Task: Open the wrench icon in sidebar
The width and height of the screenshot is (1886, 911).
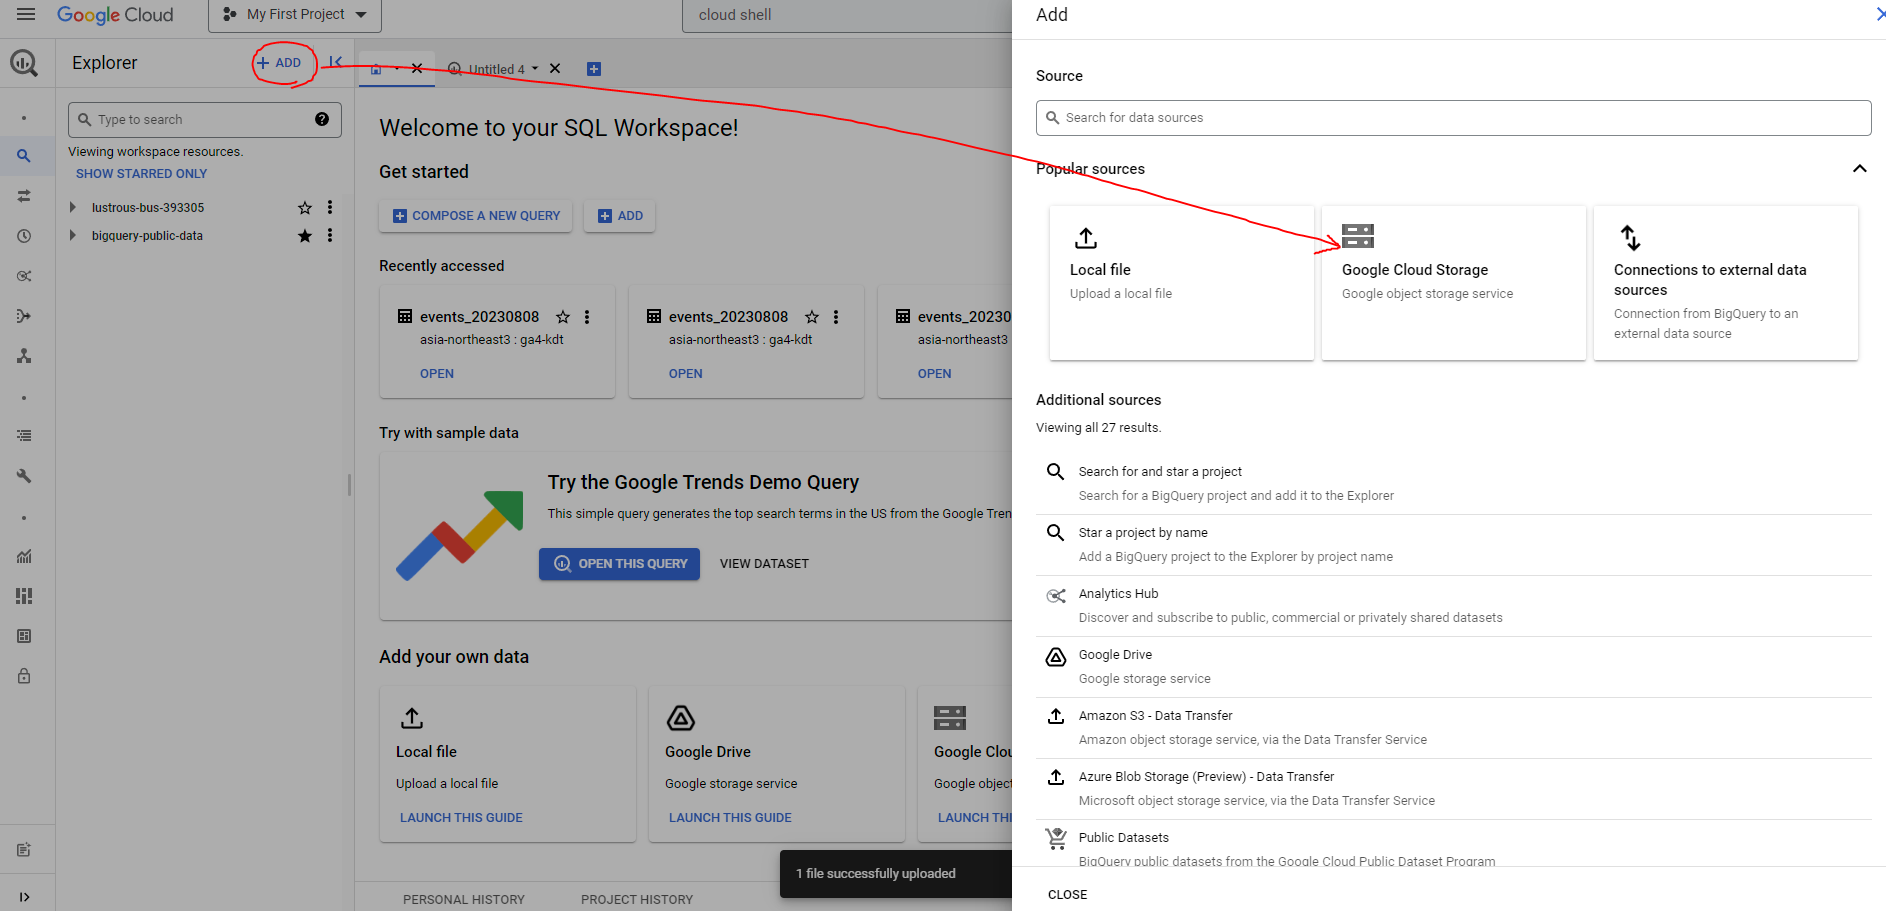Action: coord(24,476)
